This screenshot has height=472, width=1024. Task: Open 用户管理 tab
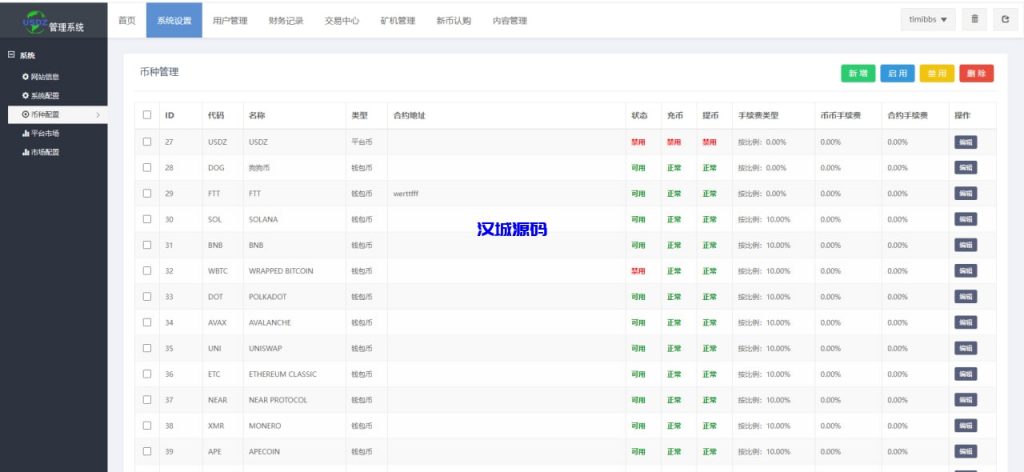point(230,20)
